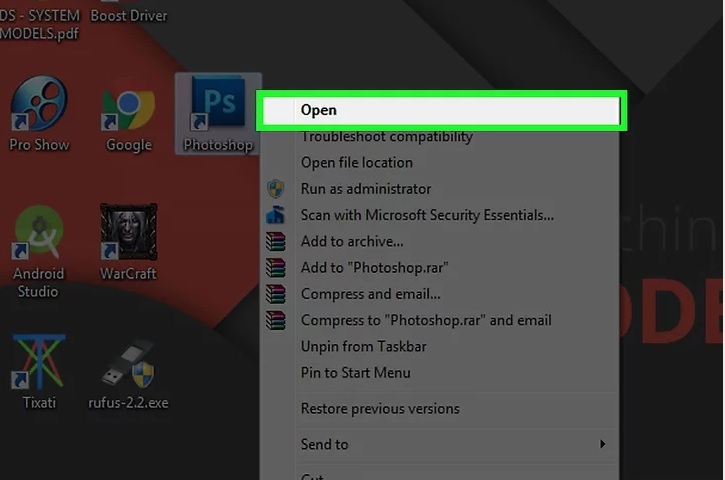Viewport: 725px width, 480px height.
Task: Choose Add to "Photoshop.rar"
Action: pyautogui.click(x=439, y=268)
